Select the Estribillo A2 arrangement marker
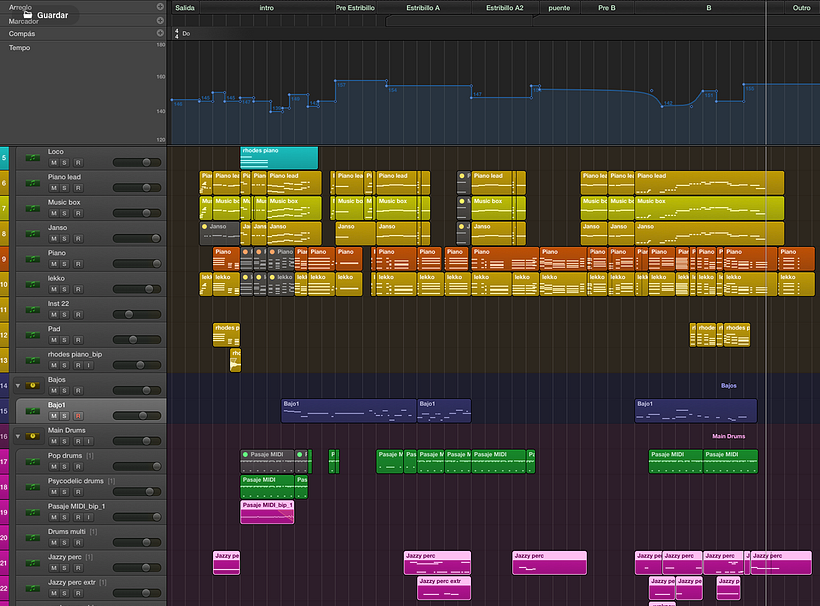The width and height of the screenshot is (820, 606). [x=505, y=8]
